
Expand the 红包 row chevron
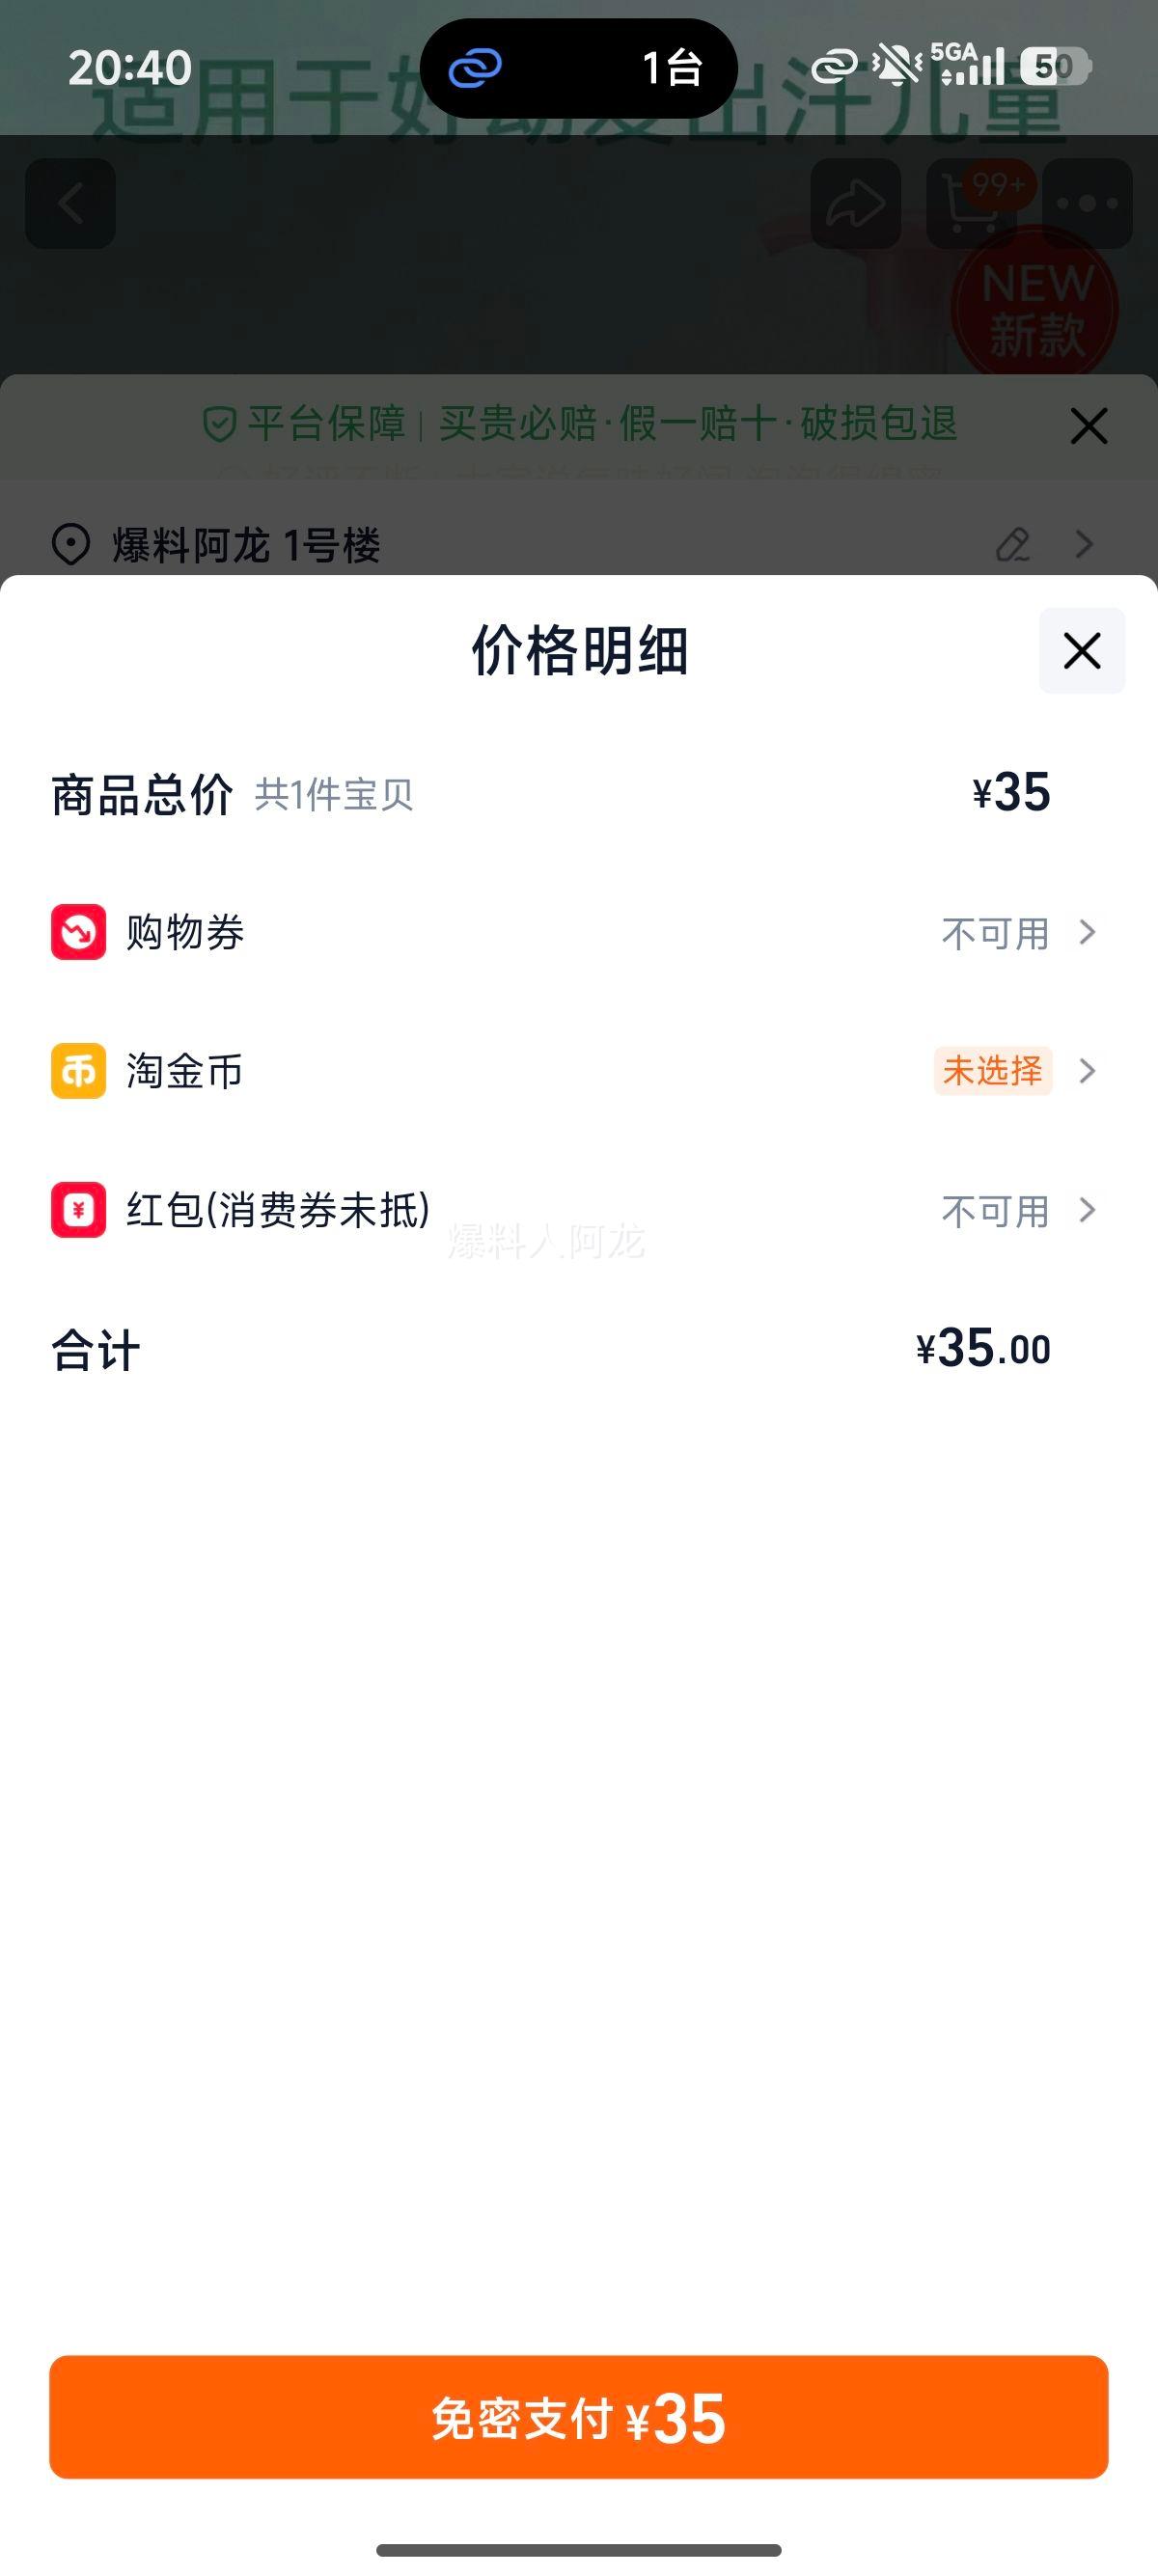pos(1087,1210)
